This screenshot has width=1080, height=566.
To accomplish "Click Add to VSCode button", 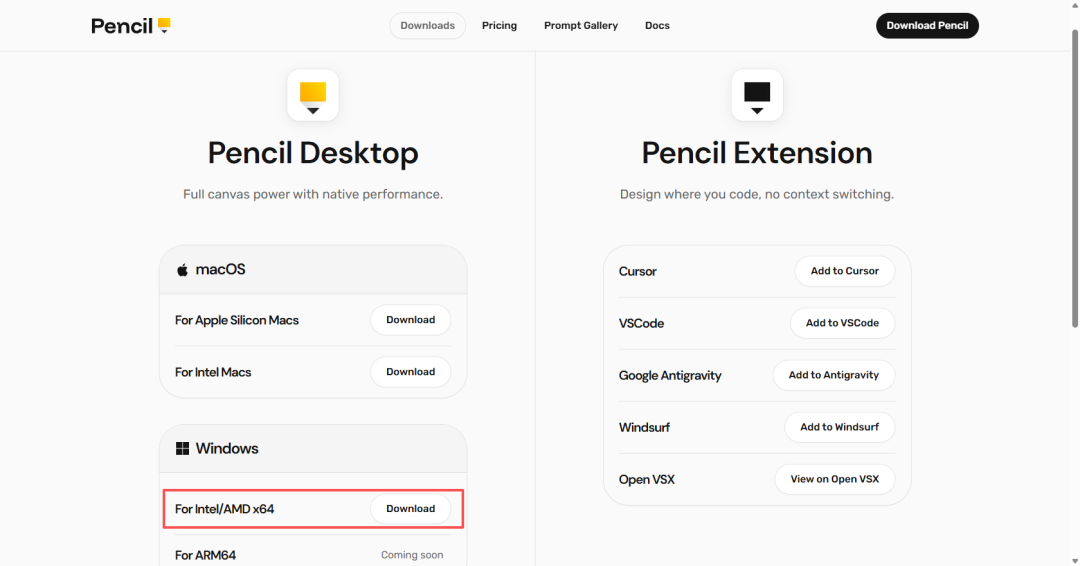I will (842, 323).
